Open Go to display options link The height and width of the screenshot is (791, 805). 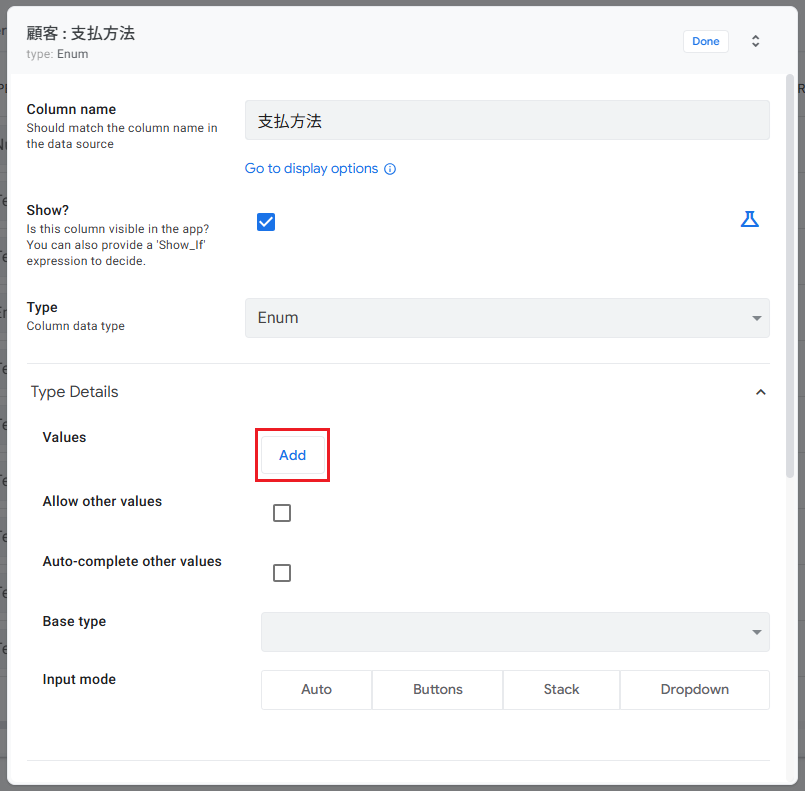[x=311, y=169]
